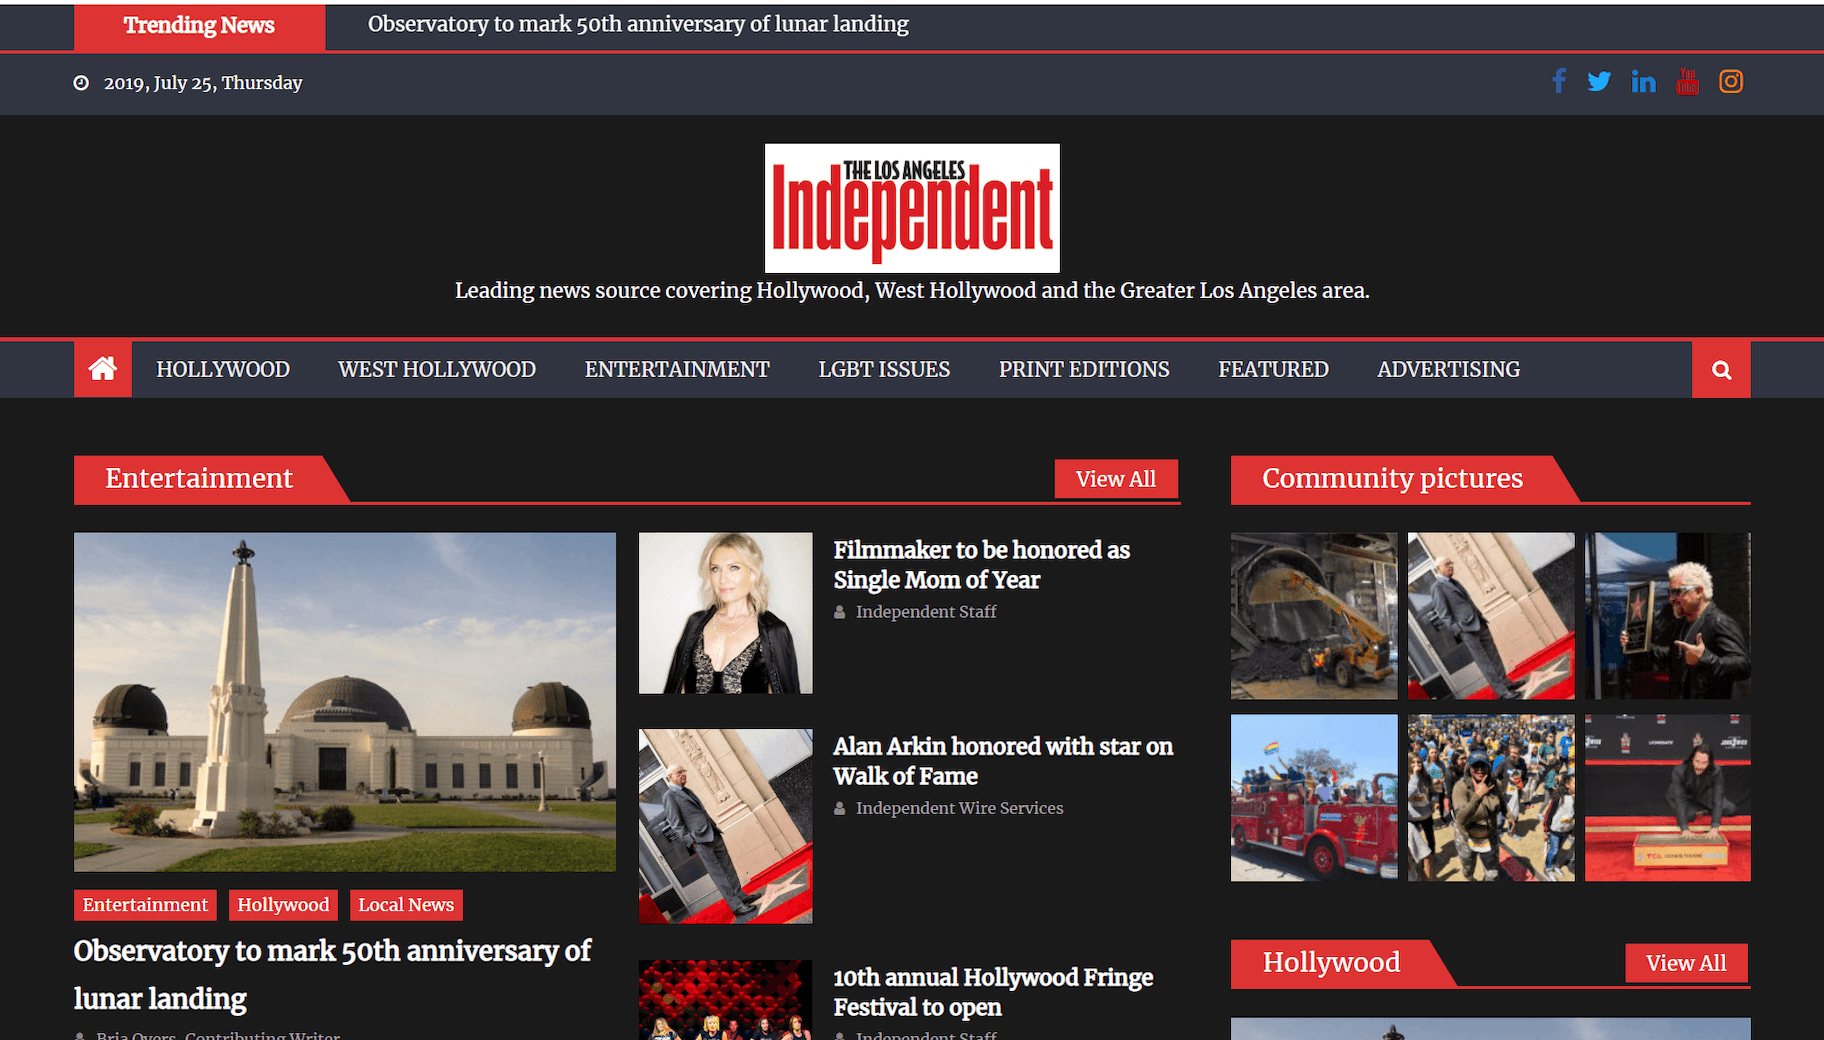
Task: Click the Hollywood section heading in sidebar
Action: [x=1331, y=962]
